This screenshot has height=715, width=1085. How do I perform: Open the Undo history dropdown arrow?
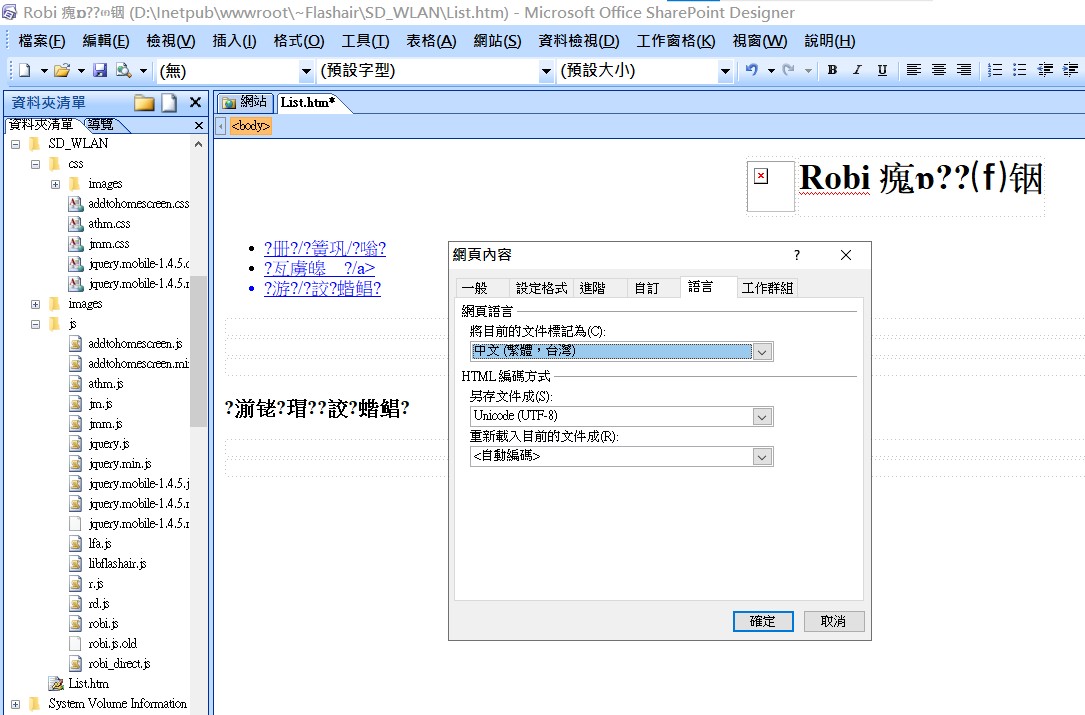[x=770, y=71]
